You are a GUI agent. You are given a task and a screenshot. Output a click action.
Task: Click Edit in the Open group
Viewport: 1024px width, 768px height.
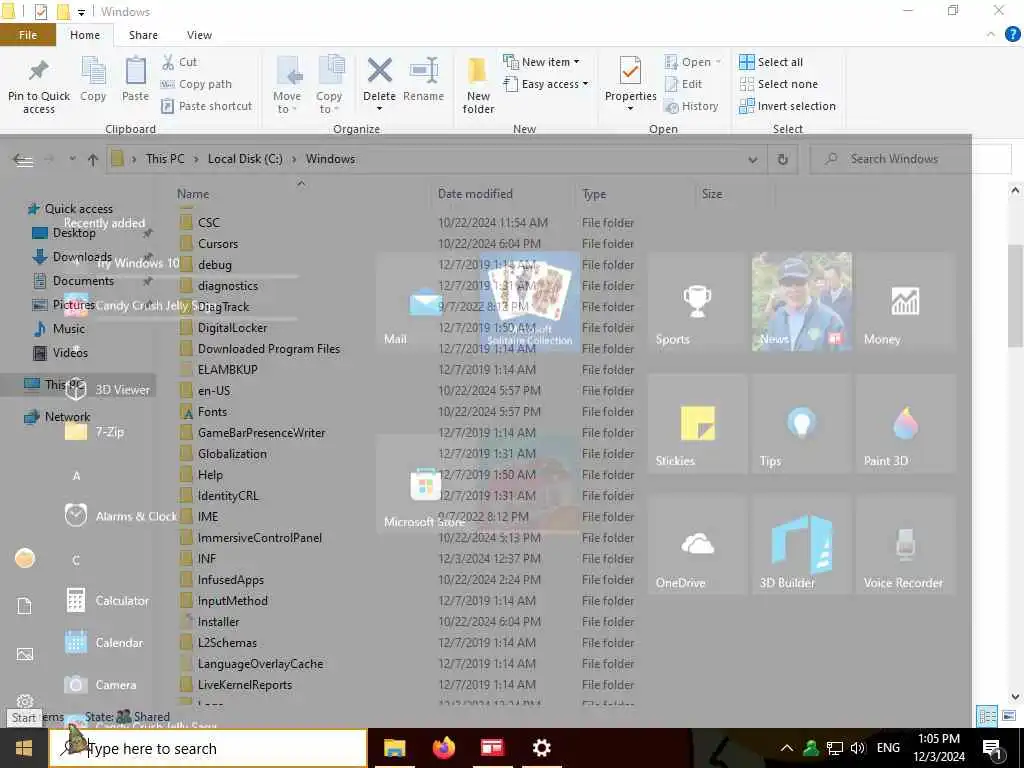[x=683, y=84]
